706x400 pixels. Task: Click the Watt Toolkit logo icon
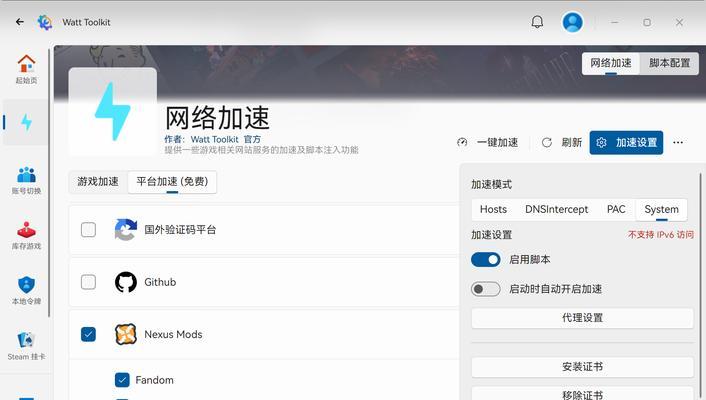coord(45,22)
